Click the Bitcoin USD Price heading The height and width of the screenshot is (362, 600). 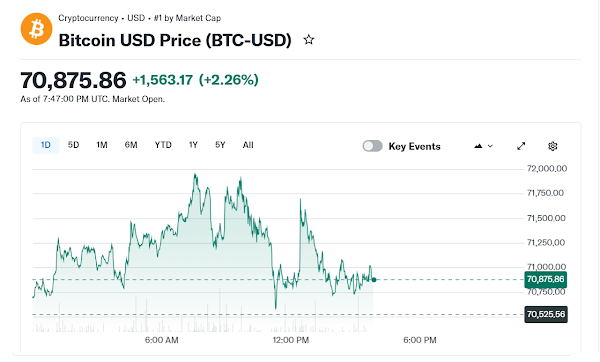(x=175, y=40)
